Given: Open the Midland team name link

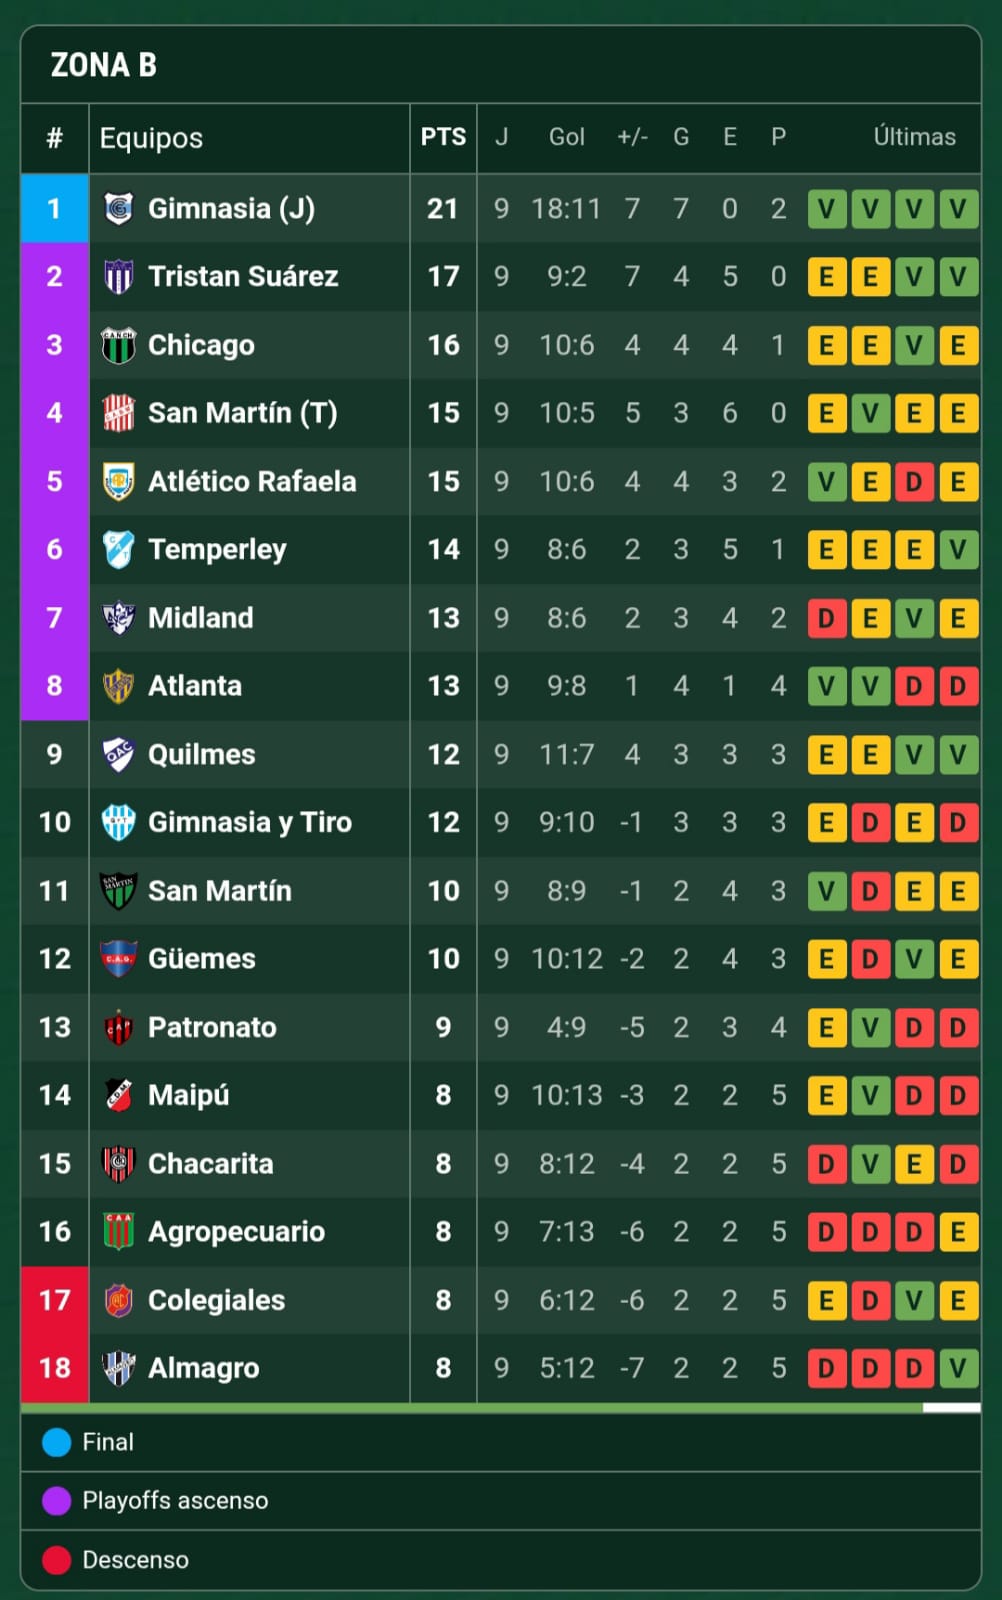Looking at the screenshot, I should 200,618.
